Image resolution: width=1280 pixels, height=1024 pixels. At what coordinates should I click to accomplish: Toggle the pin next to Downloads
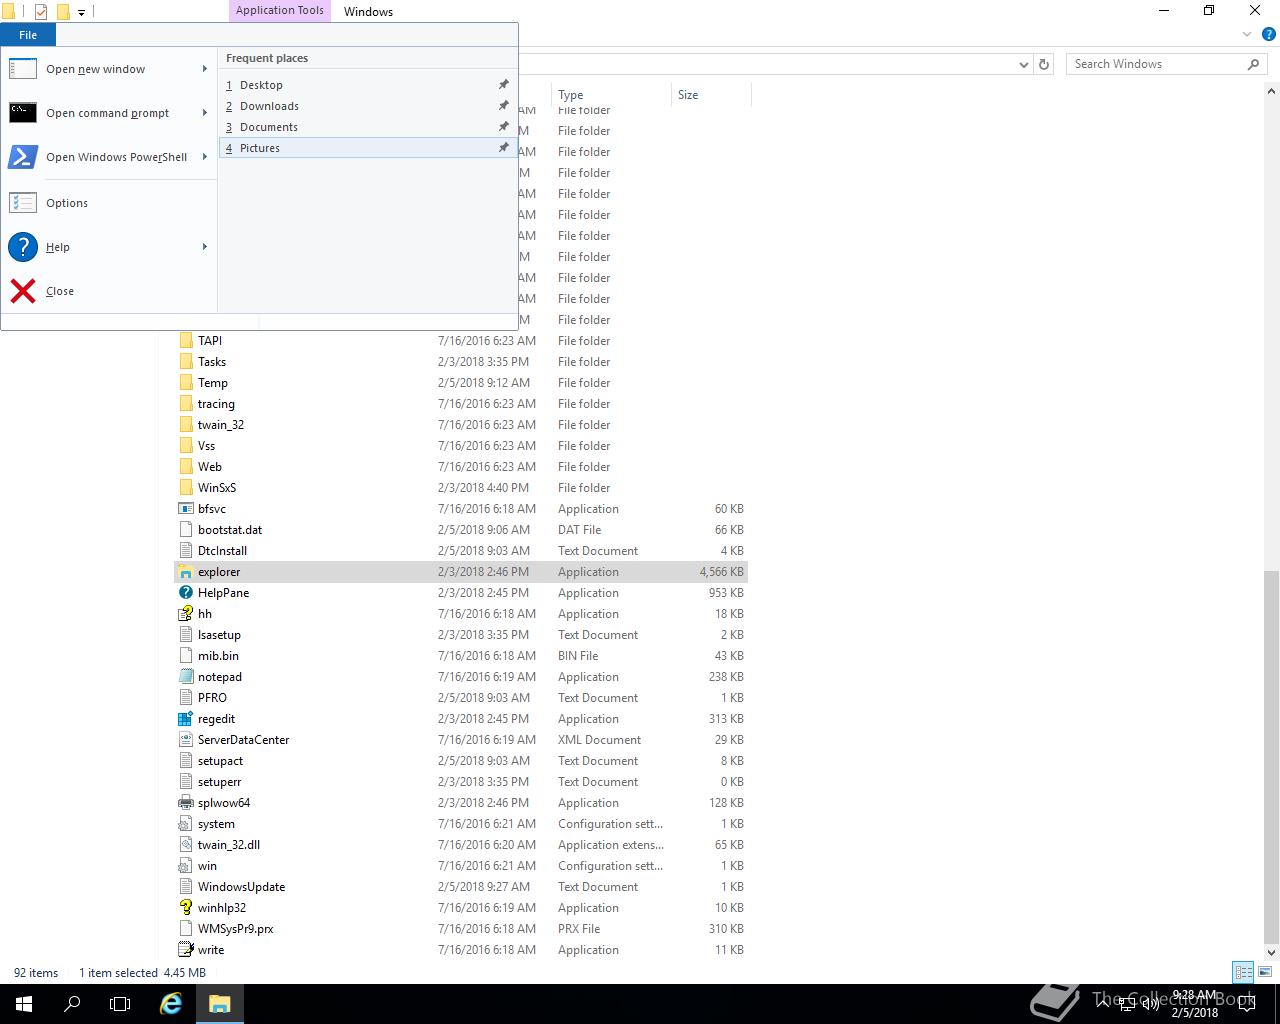503,106
